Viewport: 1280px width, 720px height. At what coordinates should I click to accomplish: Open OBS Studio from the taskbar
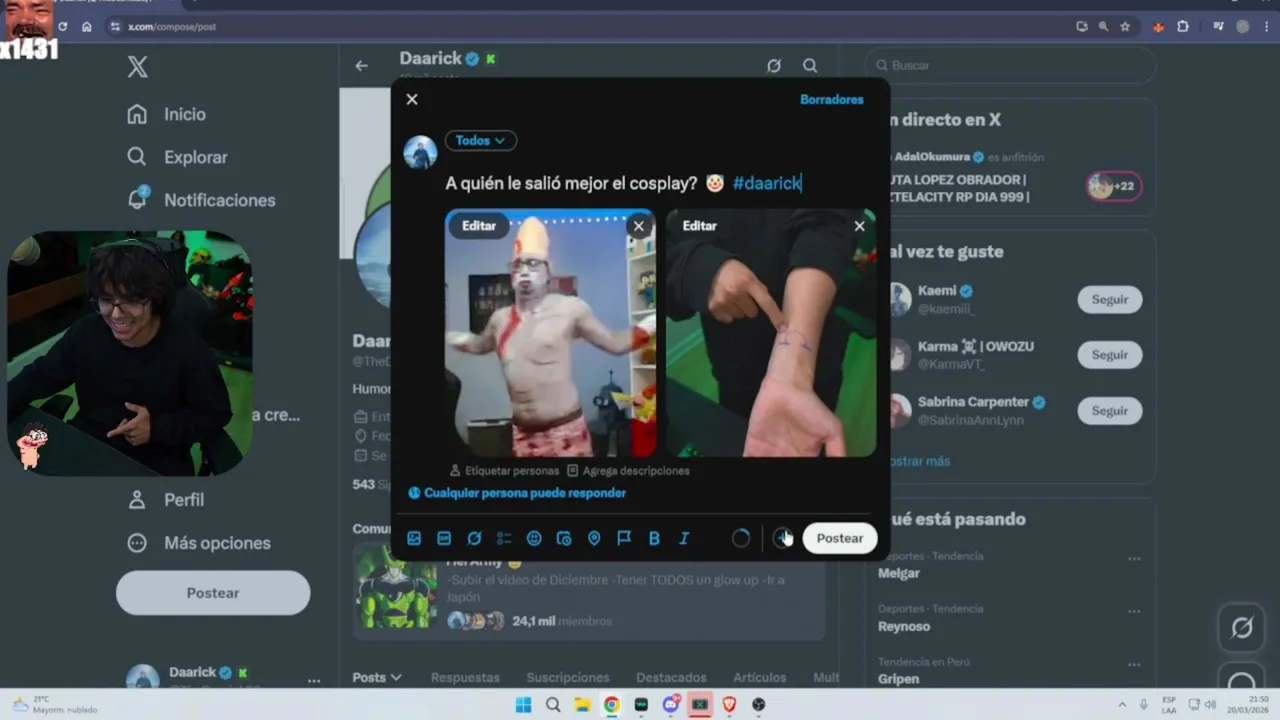[759, 705]
